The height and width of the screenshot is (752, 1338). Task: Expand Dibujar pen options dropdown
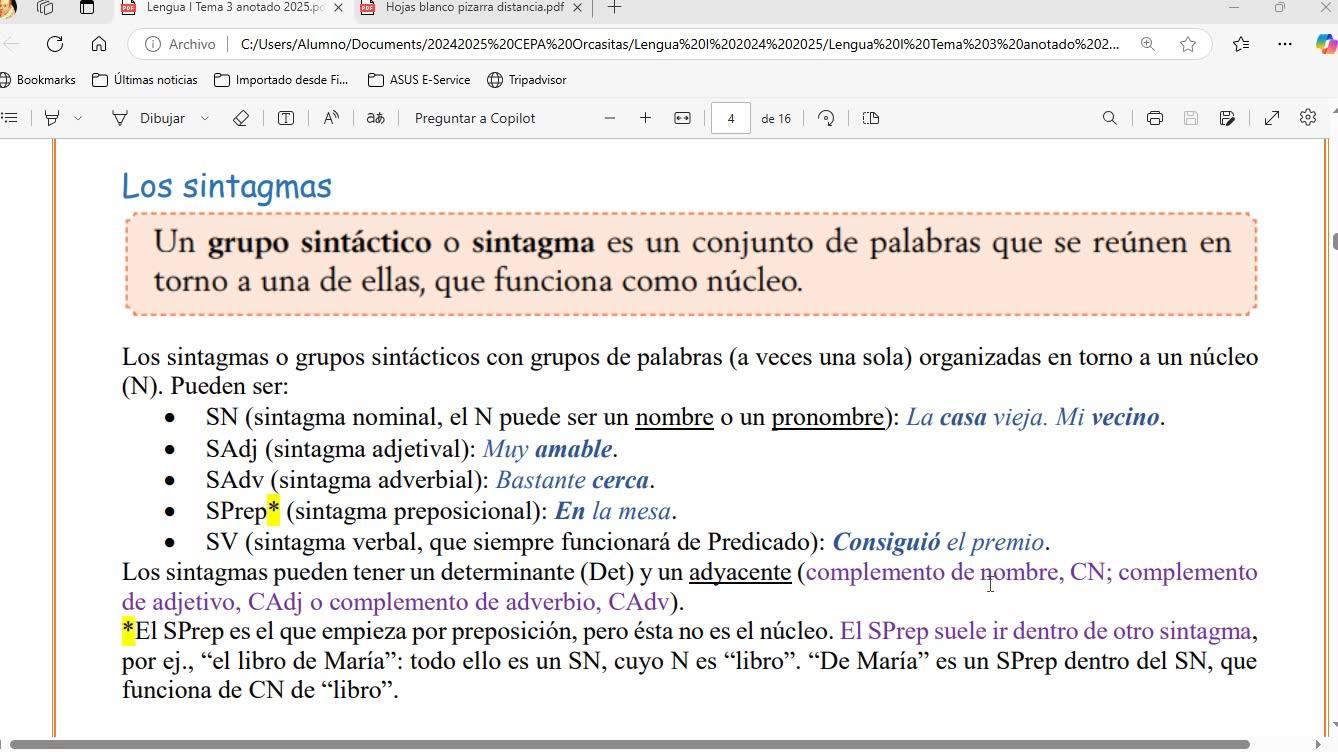(x=205, y=118)
